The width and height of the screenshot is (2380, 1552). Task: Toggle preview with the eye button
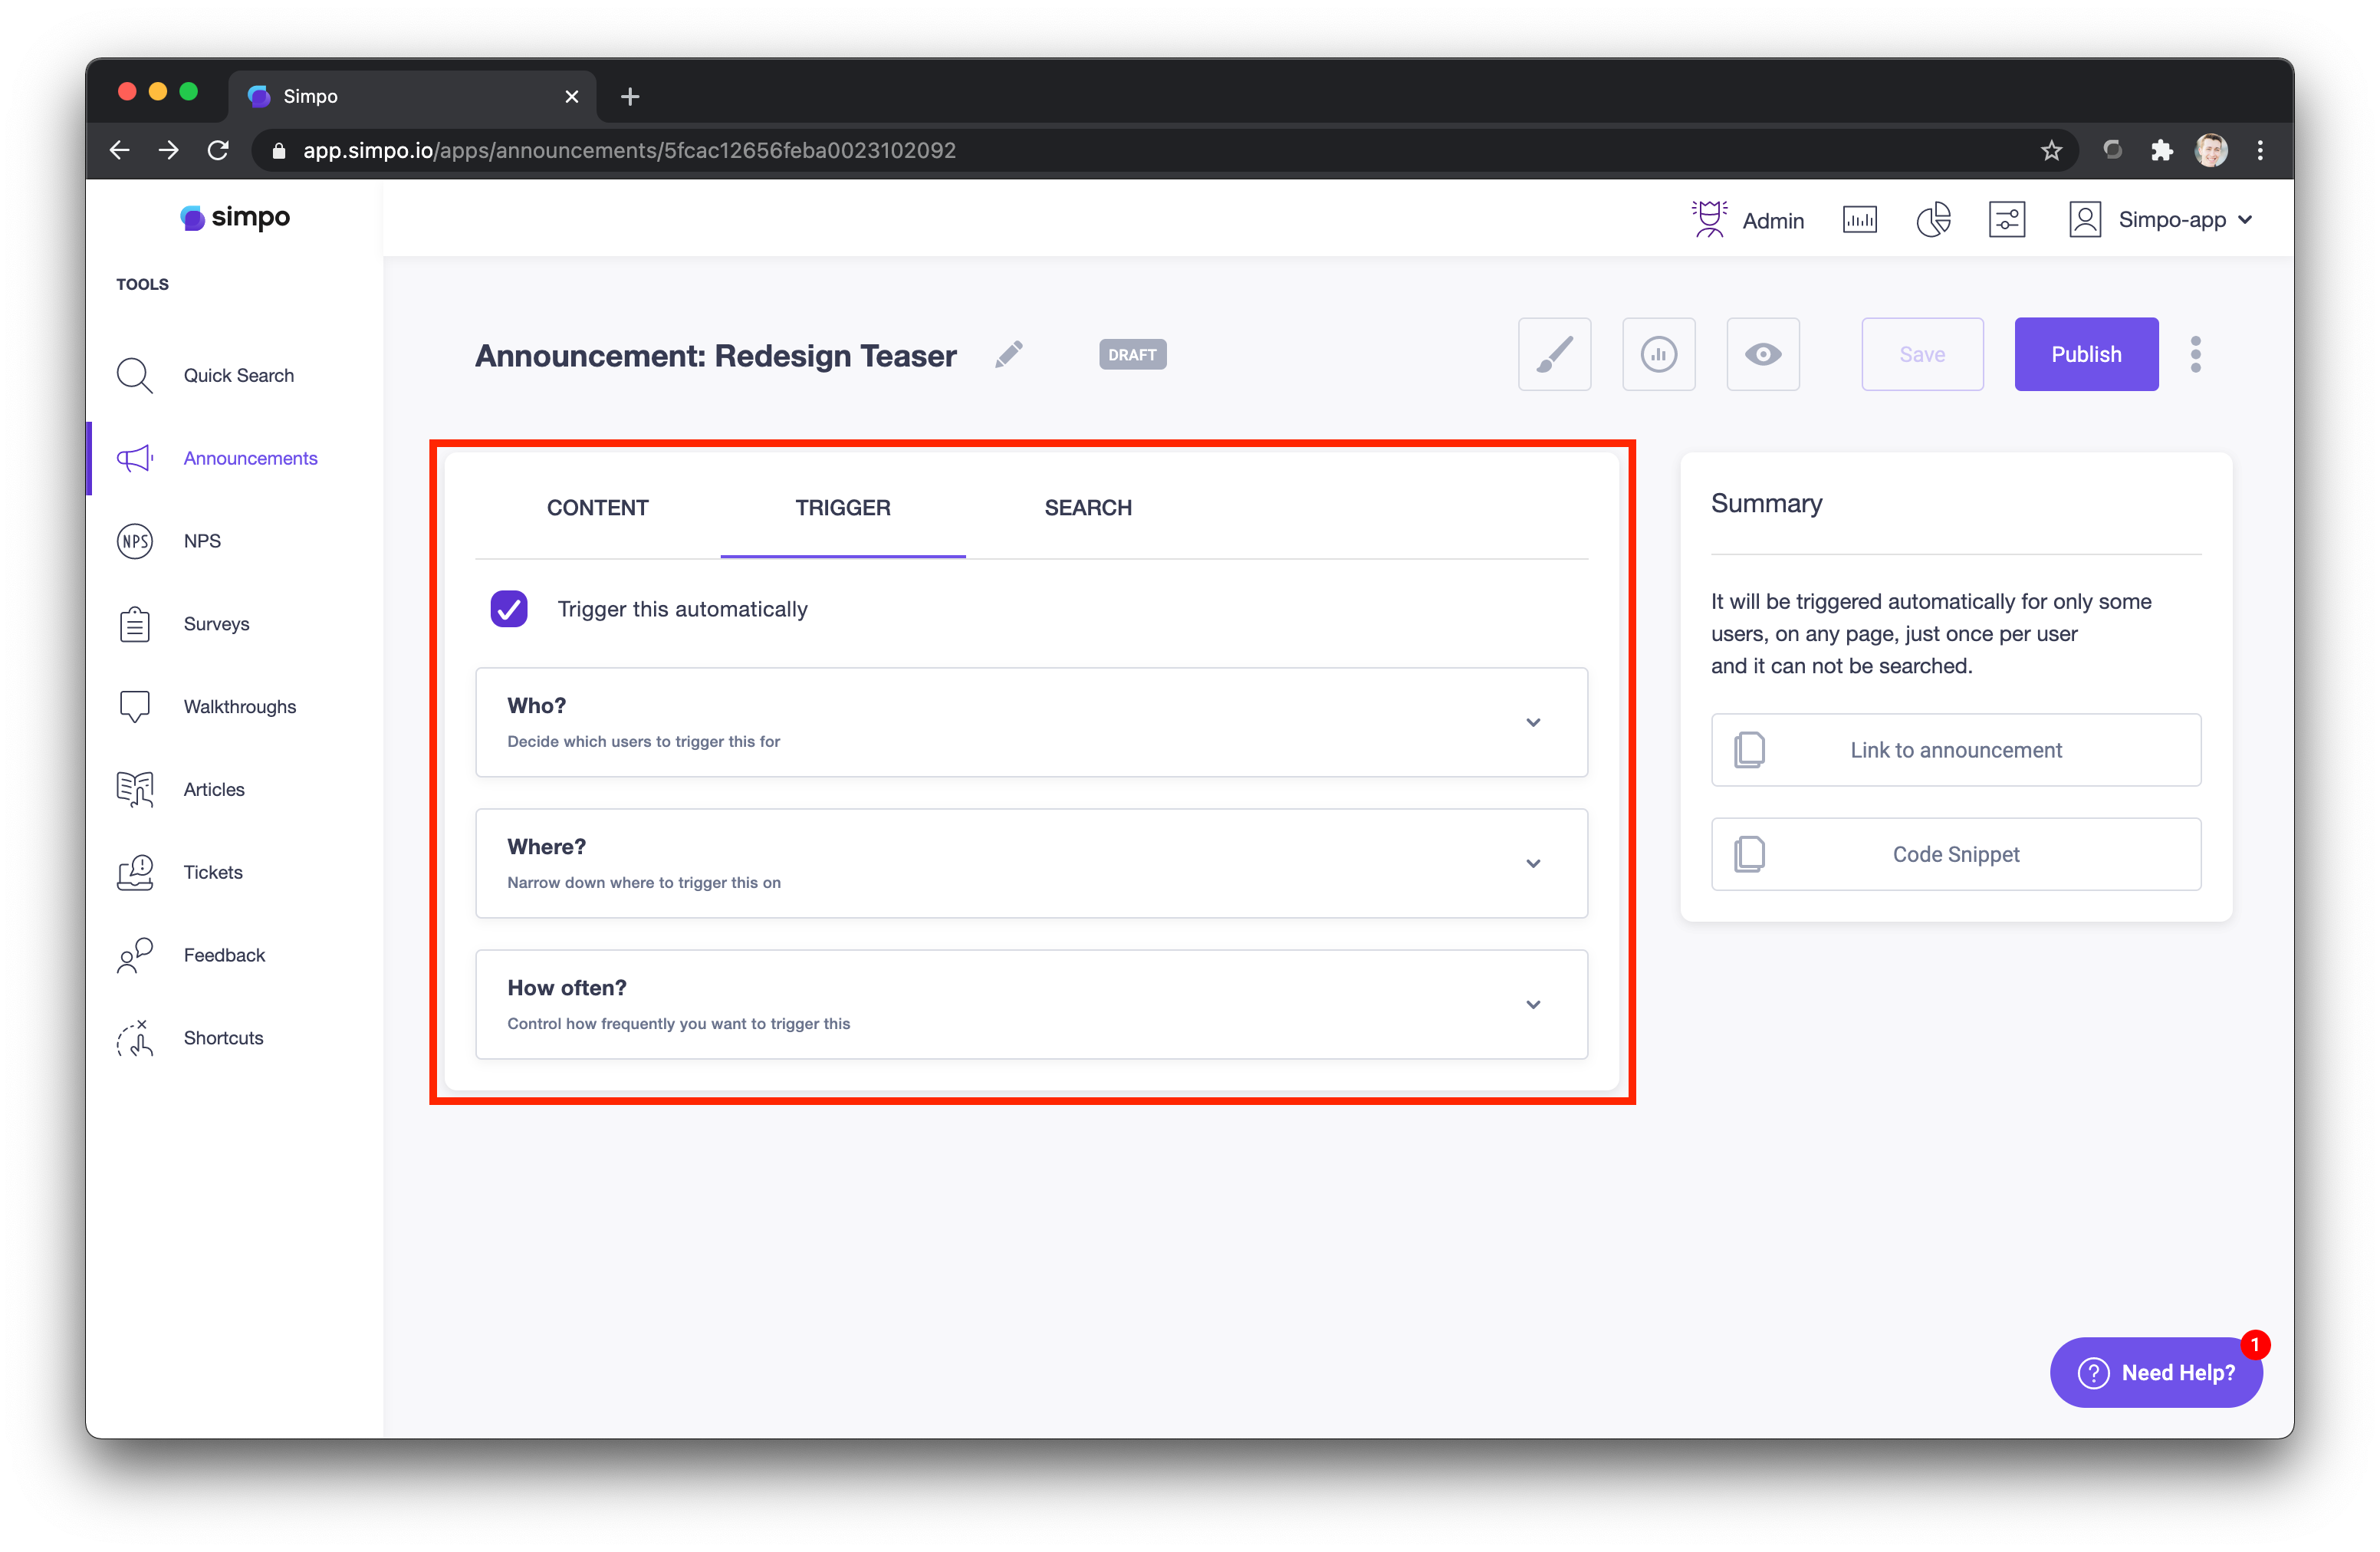pyautogui.click(x=1762, y=354)
